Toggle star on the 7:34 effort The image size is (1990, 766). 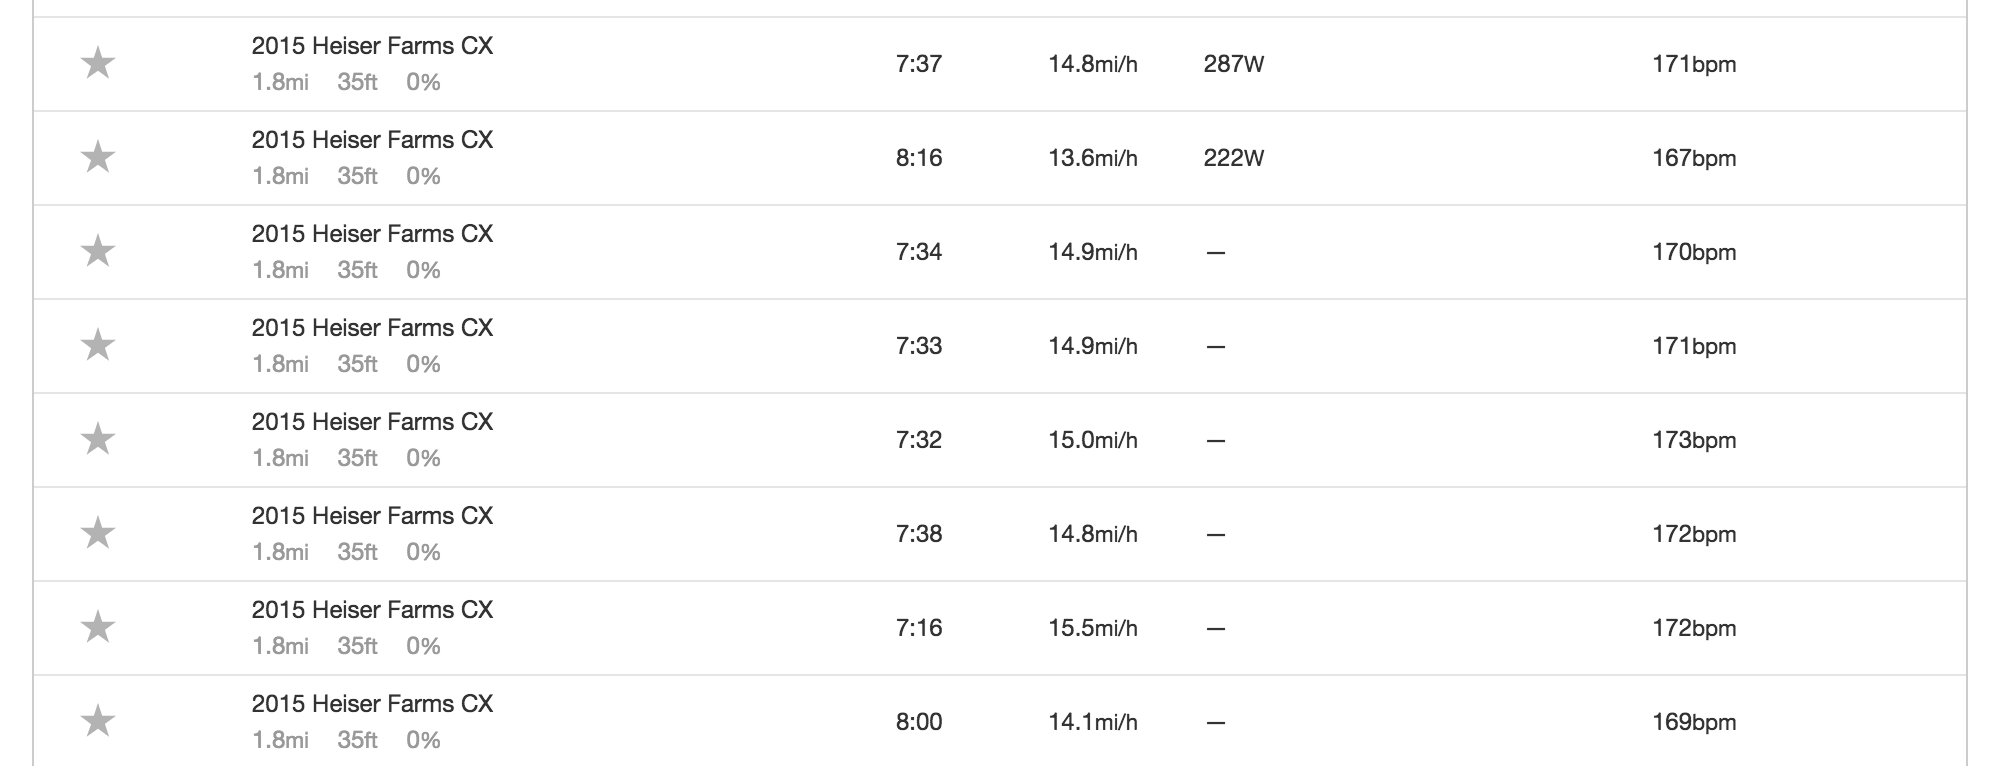(x=98, y=252)
